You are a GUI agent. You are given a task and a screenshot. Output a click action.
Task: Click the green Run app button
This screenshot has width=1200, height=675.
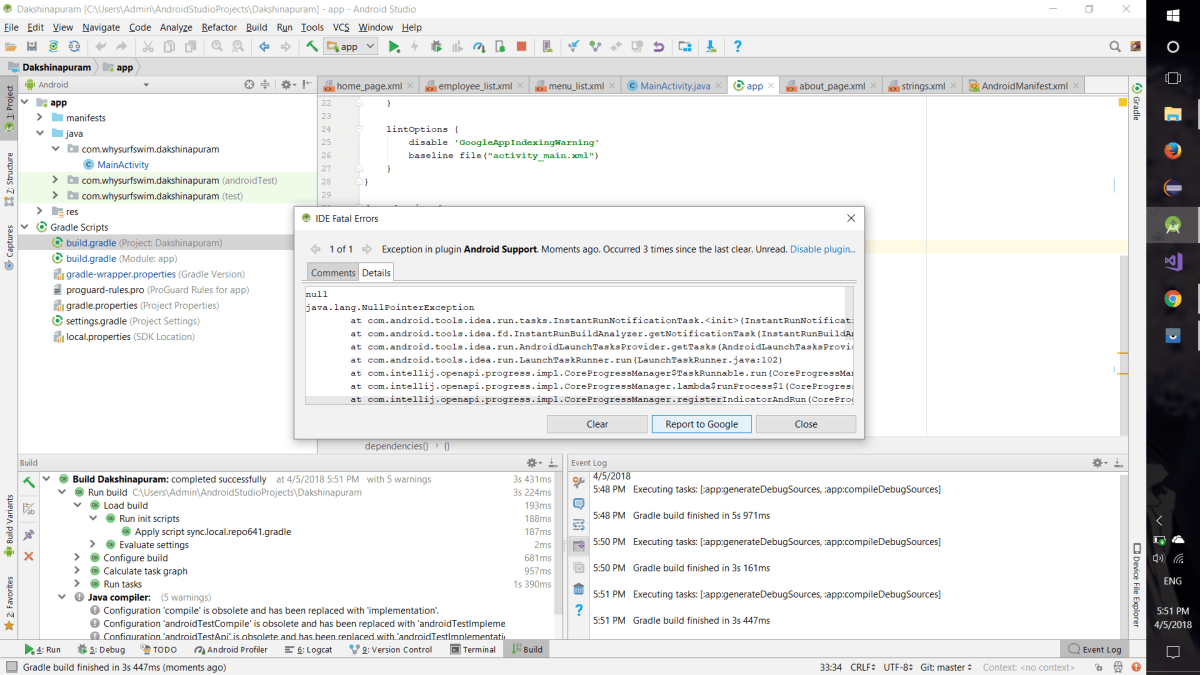394,47
